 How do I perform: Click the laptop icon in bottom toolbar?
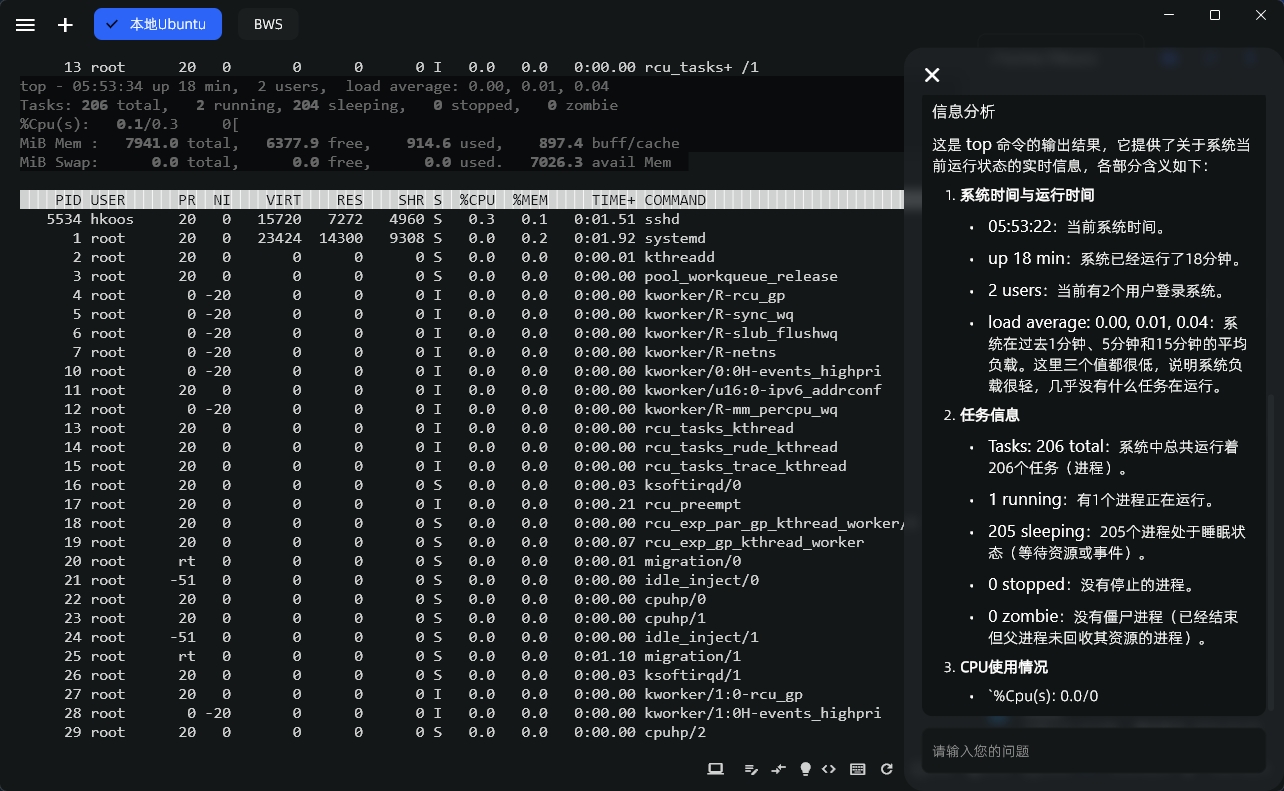(x=715, y=769)
